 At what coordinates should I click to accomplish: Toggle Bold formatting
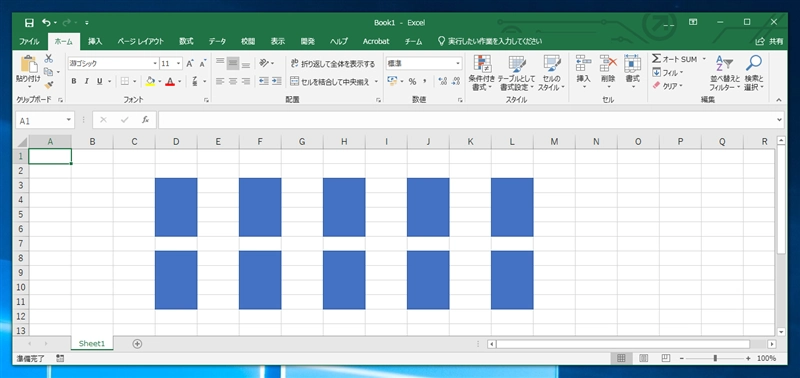[73, 81]
